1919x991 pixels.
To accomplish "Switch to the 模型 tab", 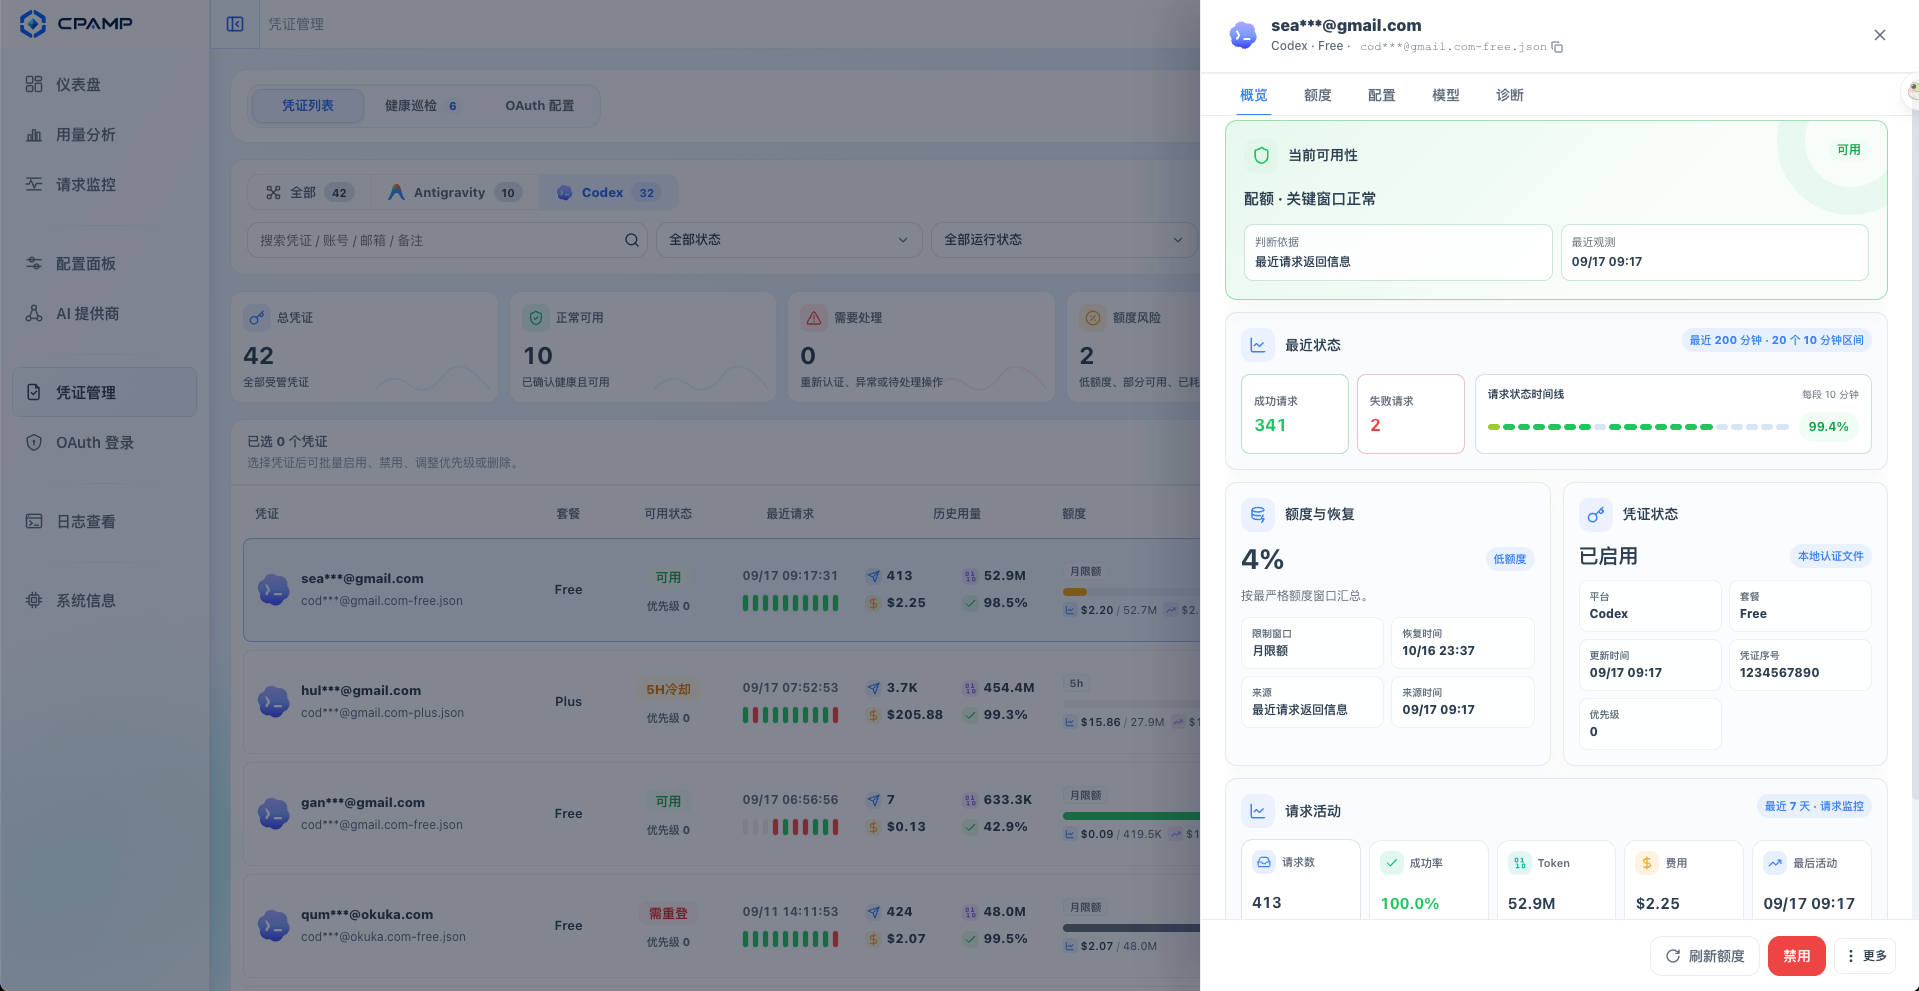I will pyautogui.click(x=1446, y=95).
